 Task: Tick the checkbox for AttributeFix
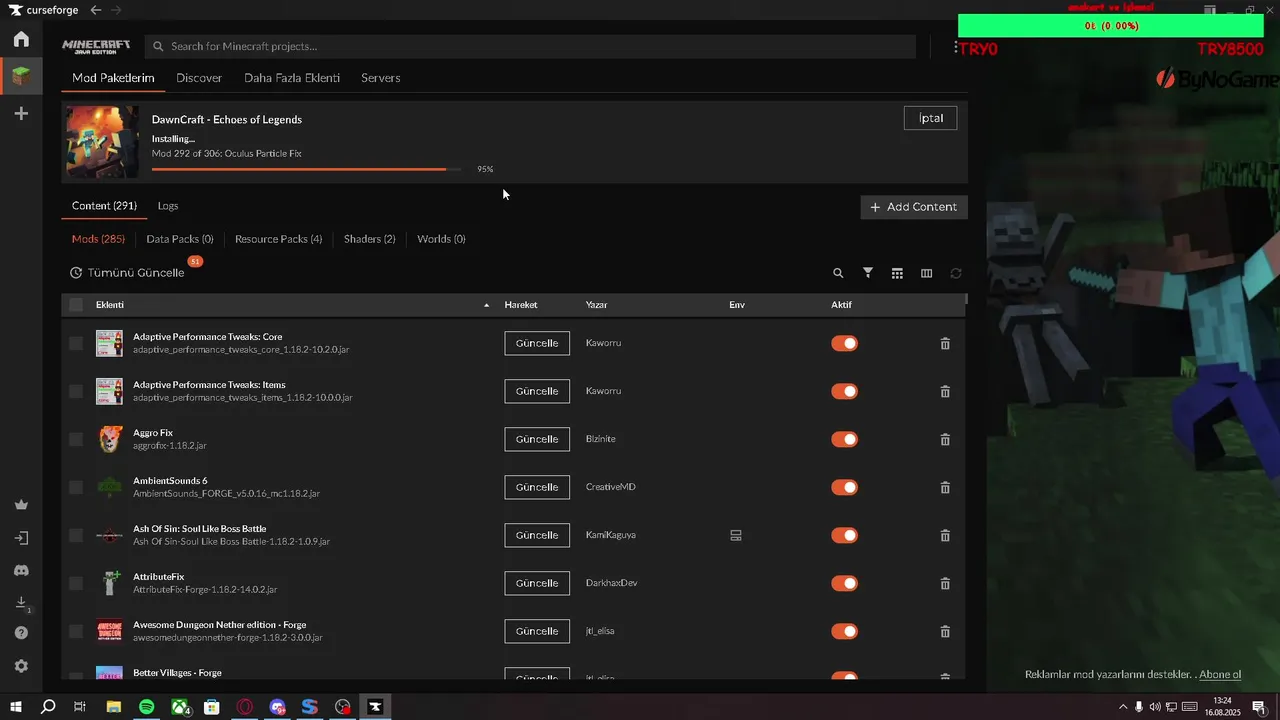(76, 583)
